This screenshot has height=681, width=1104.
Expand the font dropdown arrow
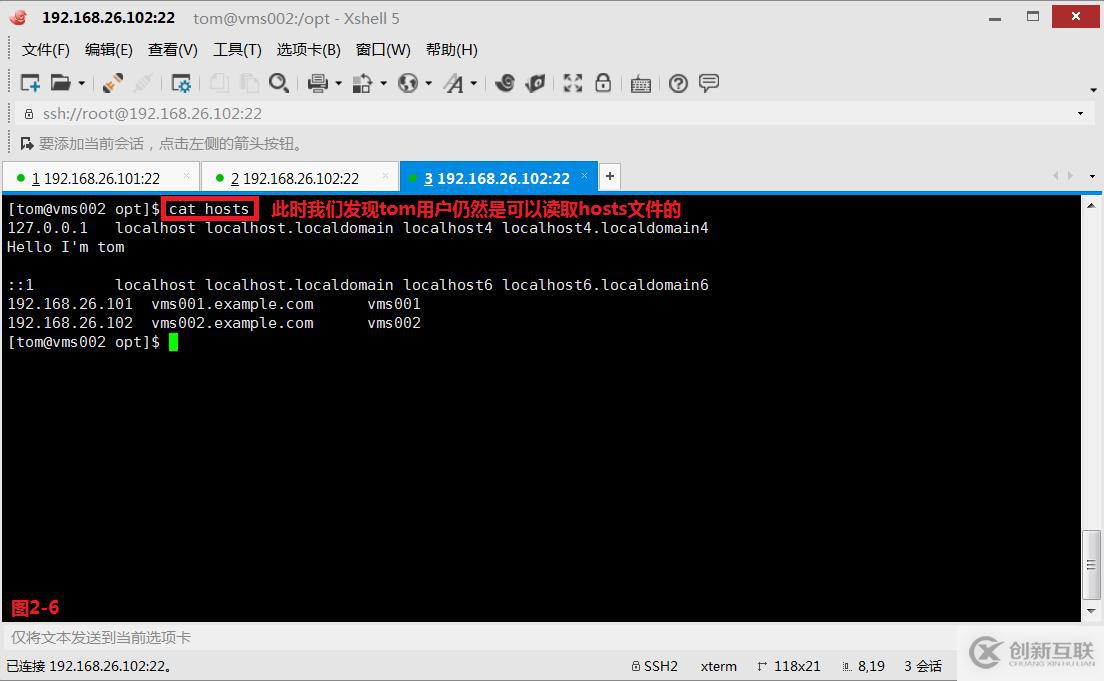(474, 84)
